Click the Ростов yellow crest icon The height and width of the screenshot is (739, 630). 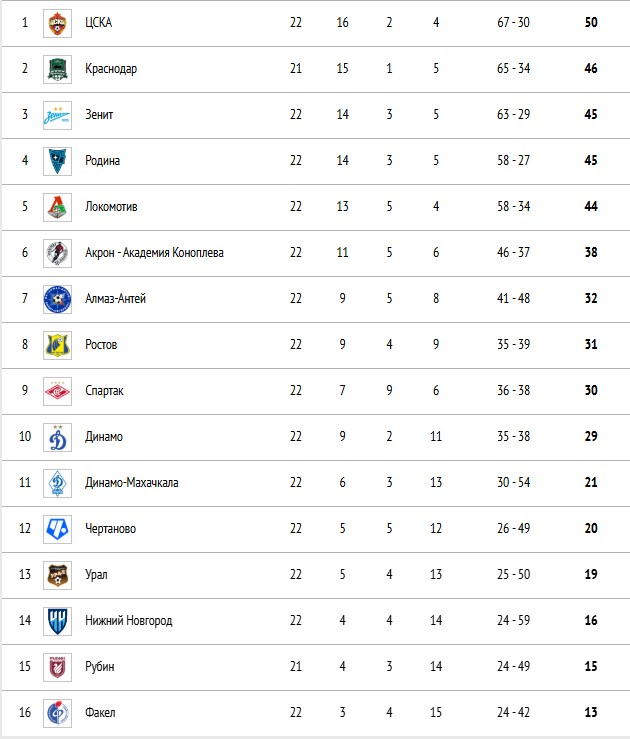57,345
